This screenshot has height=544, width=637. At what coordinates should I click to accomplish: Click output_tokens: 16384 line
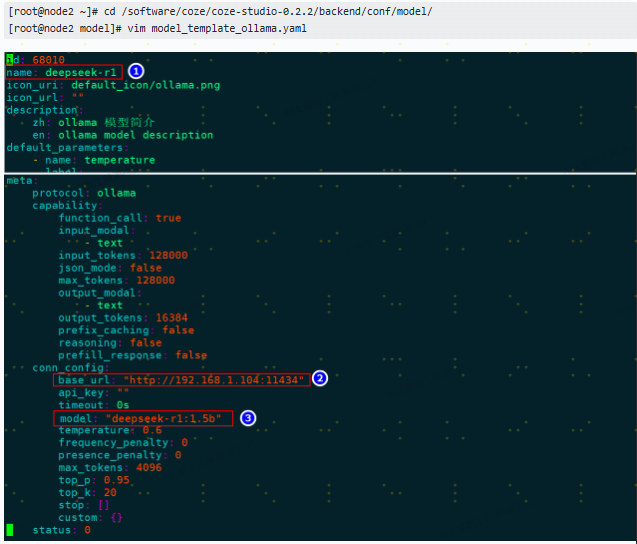[x=123, y=318]
